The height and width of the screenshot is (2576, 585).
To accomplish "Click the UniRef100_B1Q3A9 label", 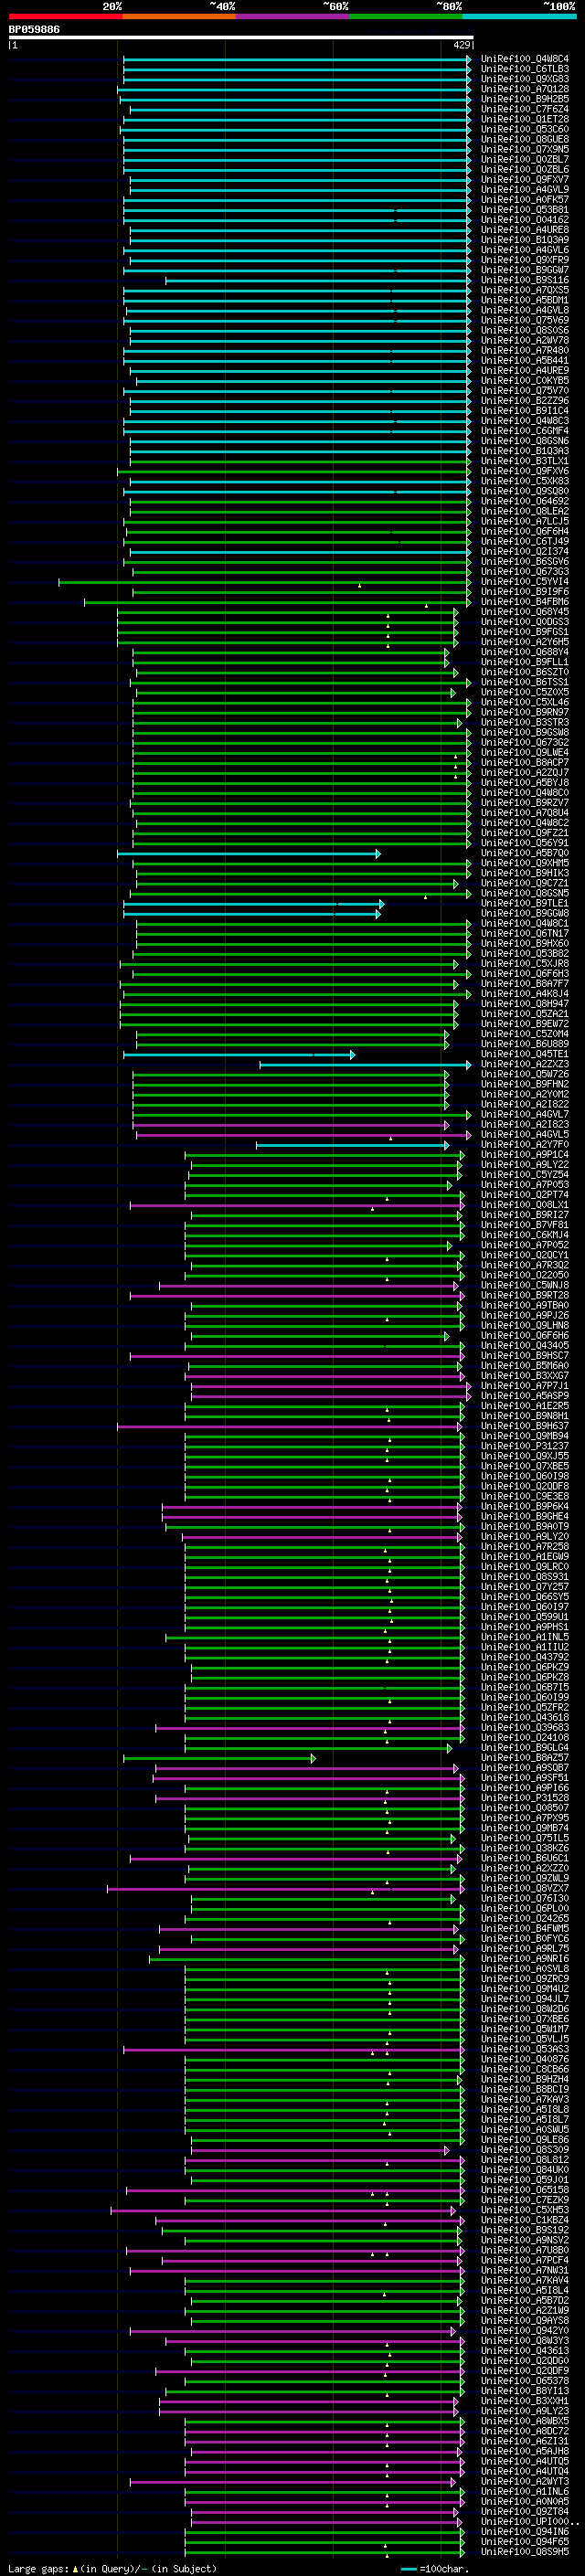I will click(x=525, y=240).
